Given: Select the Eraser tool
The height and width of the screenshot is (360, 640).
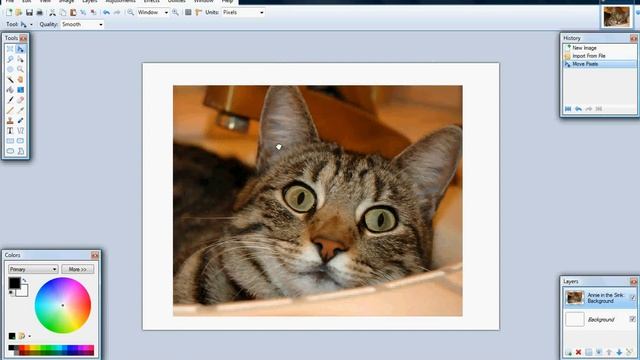Looking at the screenshot, I should click(x=20, y=100).
